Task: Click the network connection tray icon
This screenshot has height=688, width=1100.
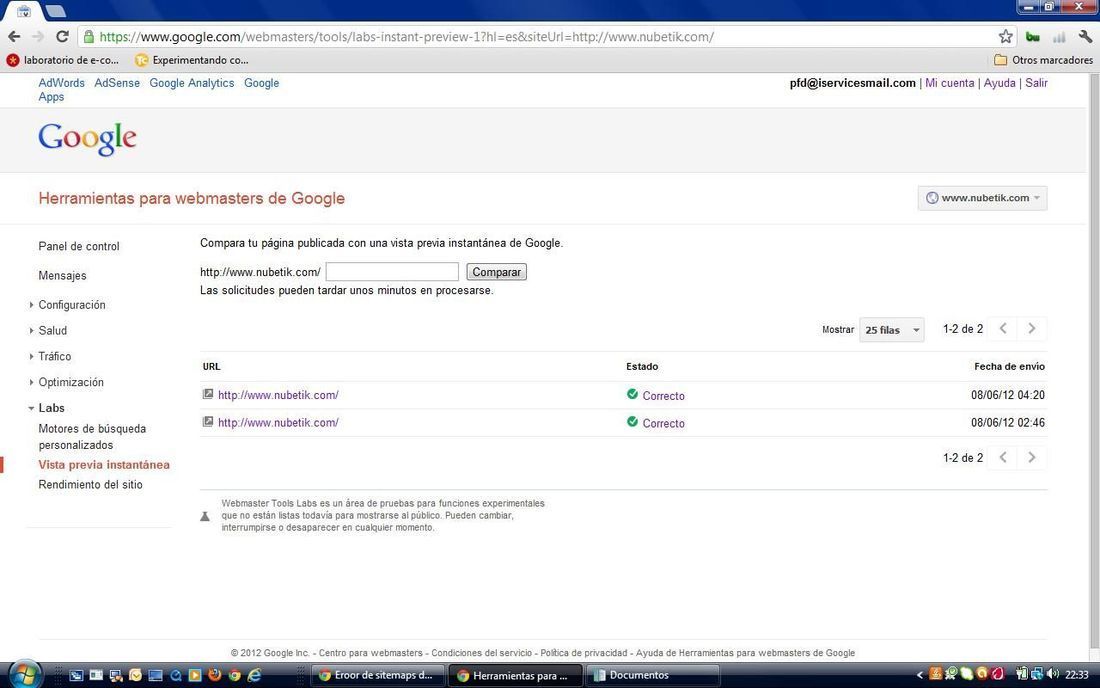Action: (x=1037, y=674)
